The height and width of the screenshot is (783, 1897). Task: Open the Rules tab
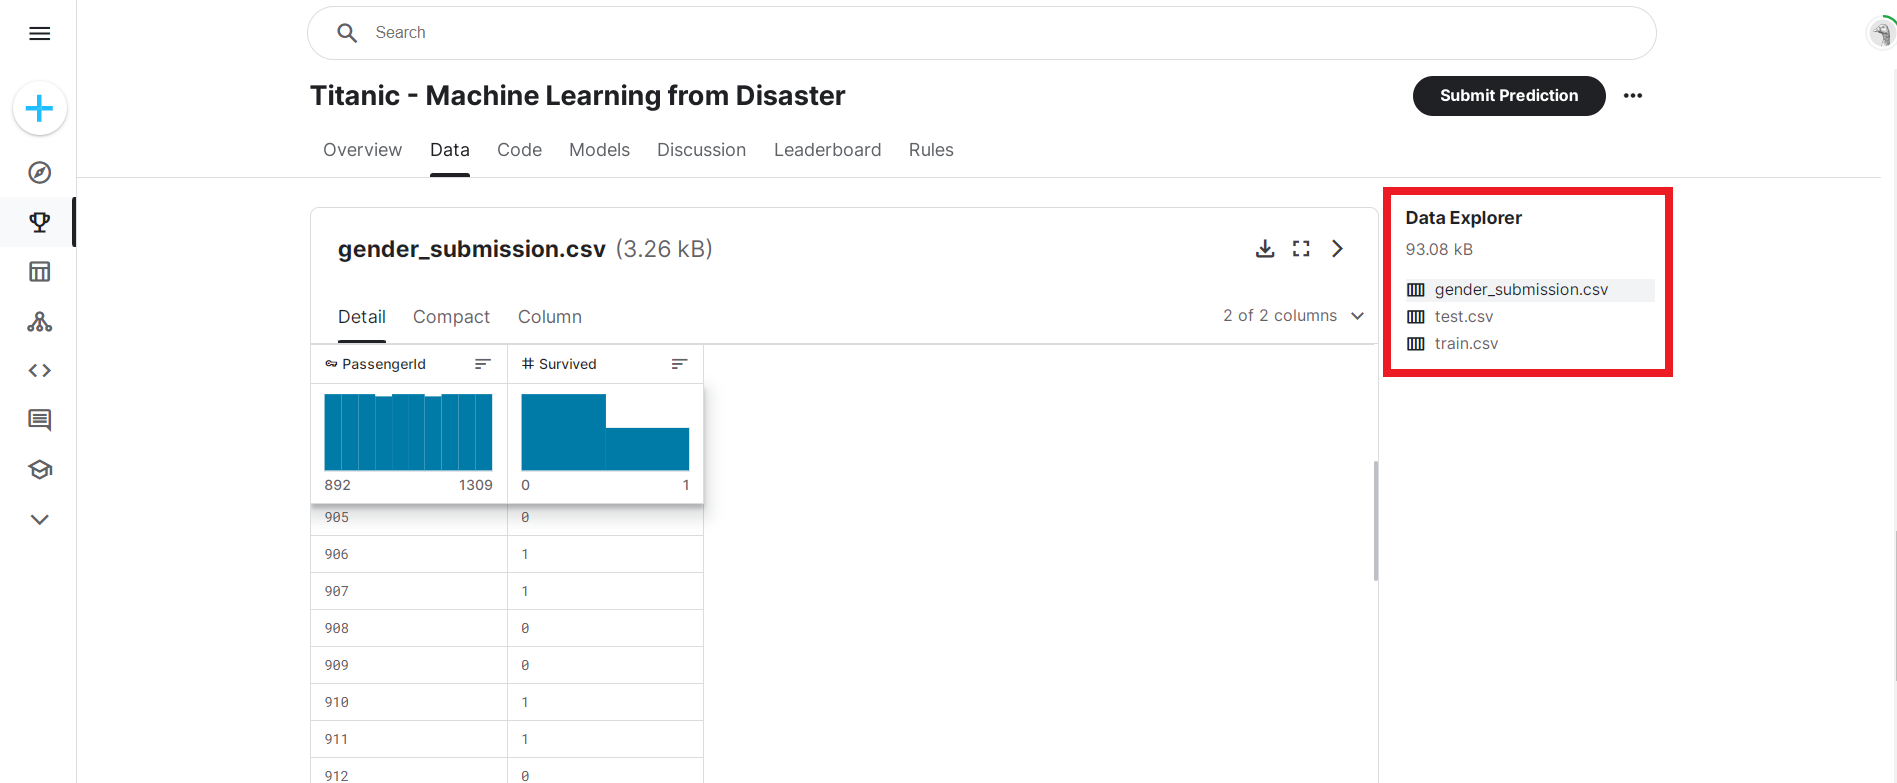point(931,150)
